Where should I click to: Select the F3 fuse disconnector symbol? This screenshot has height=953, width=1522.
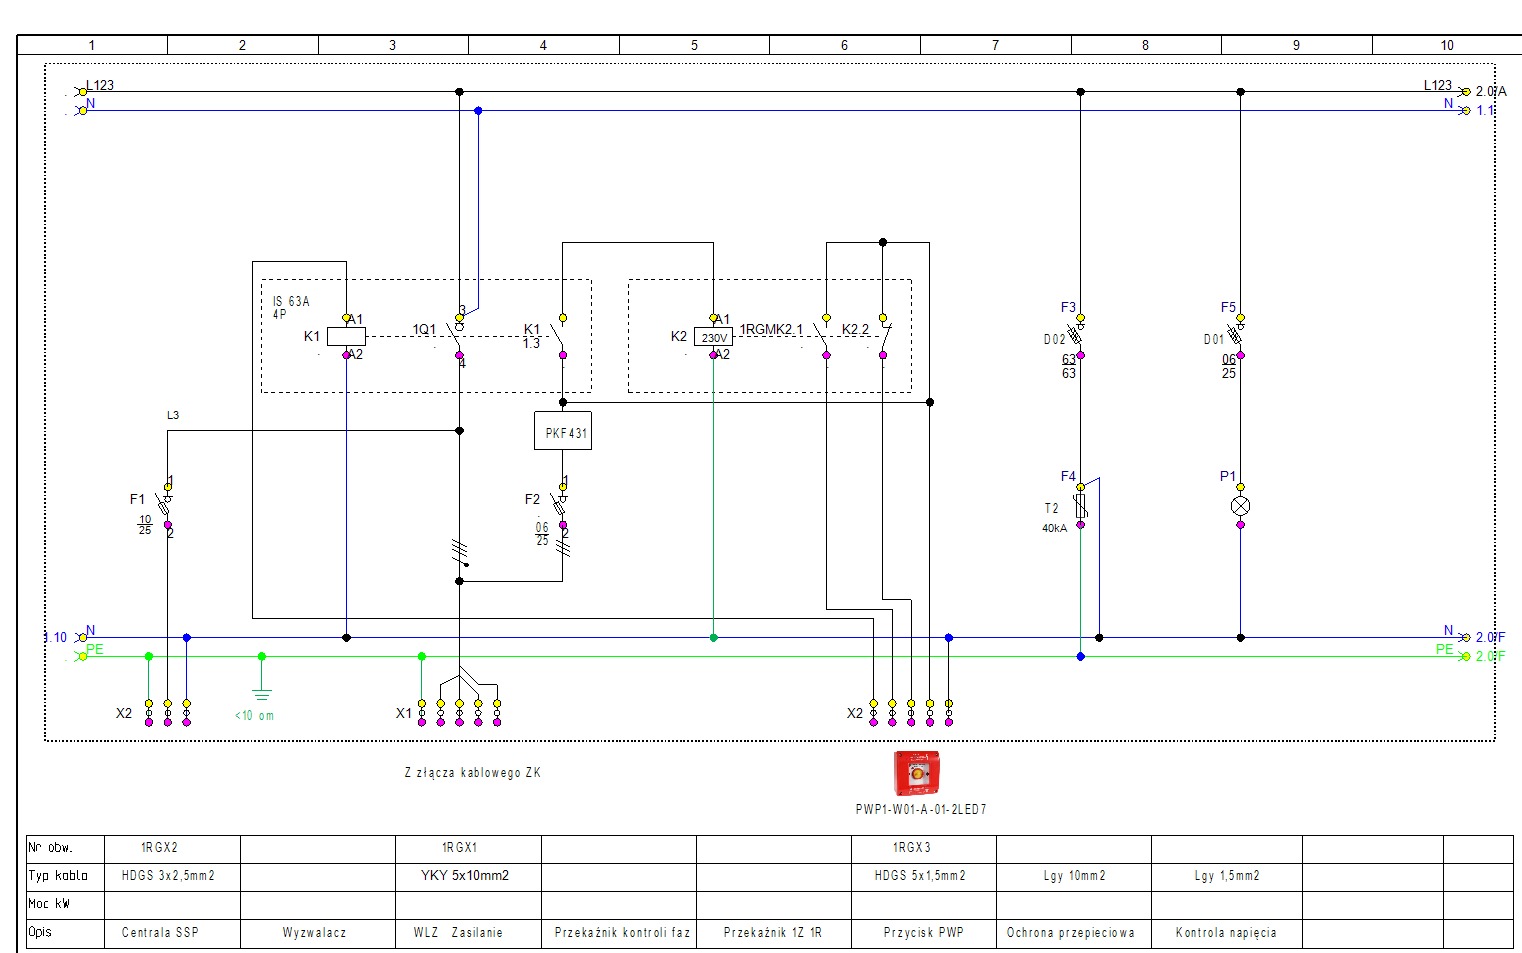coord(1079,336)
